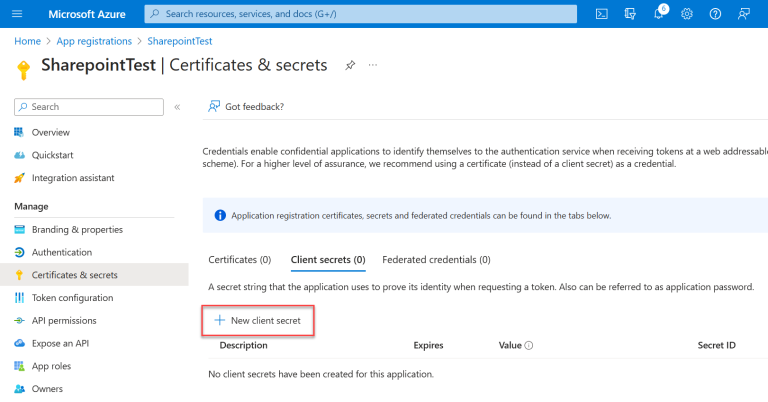Open the Azure portal hamburger menu
The width and height of the screenshot is (768, 402).
tap(17, 14)
